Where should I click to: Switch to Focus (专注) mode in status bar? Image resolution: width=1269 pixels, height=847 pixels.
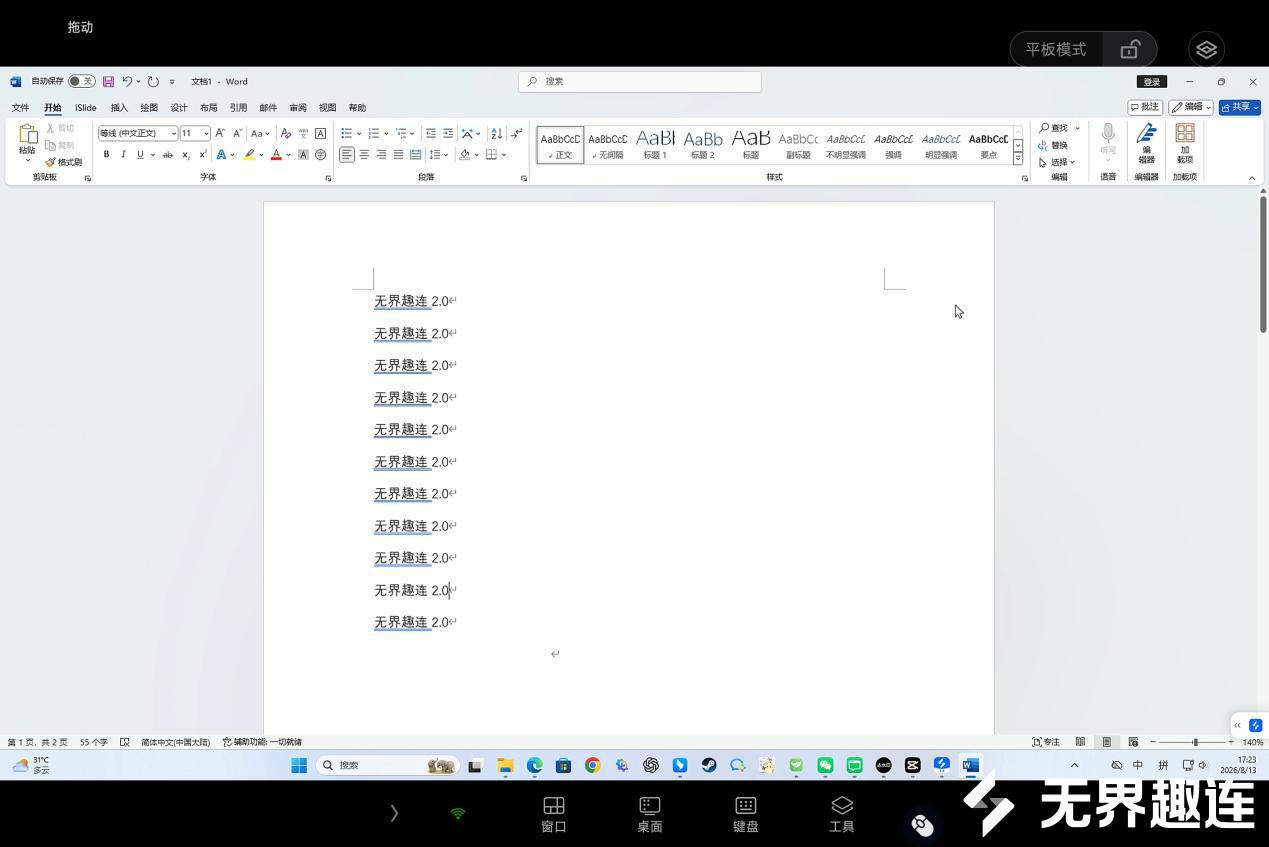(1046, 742)
